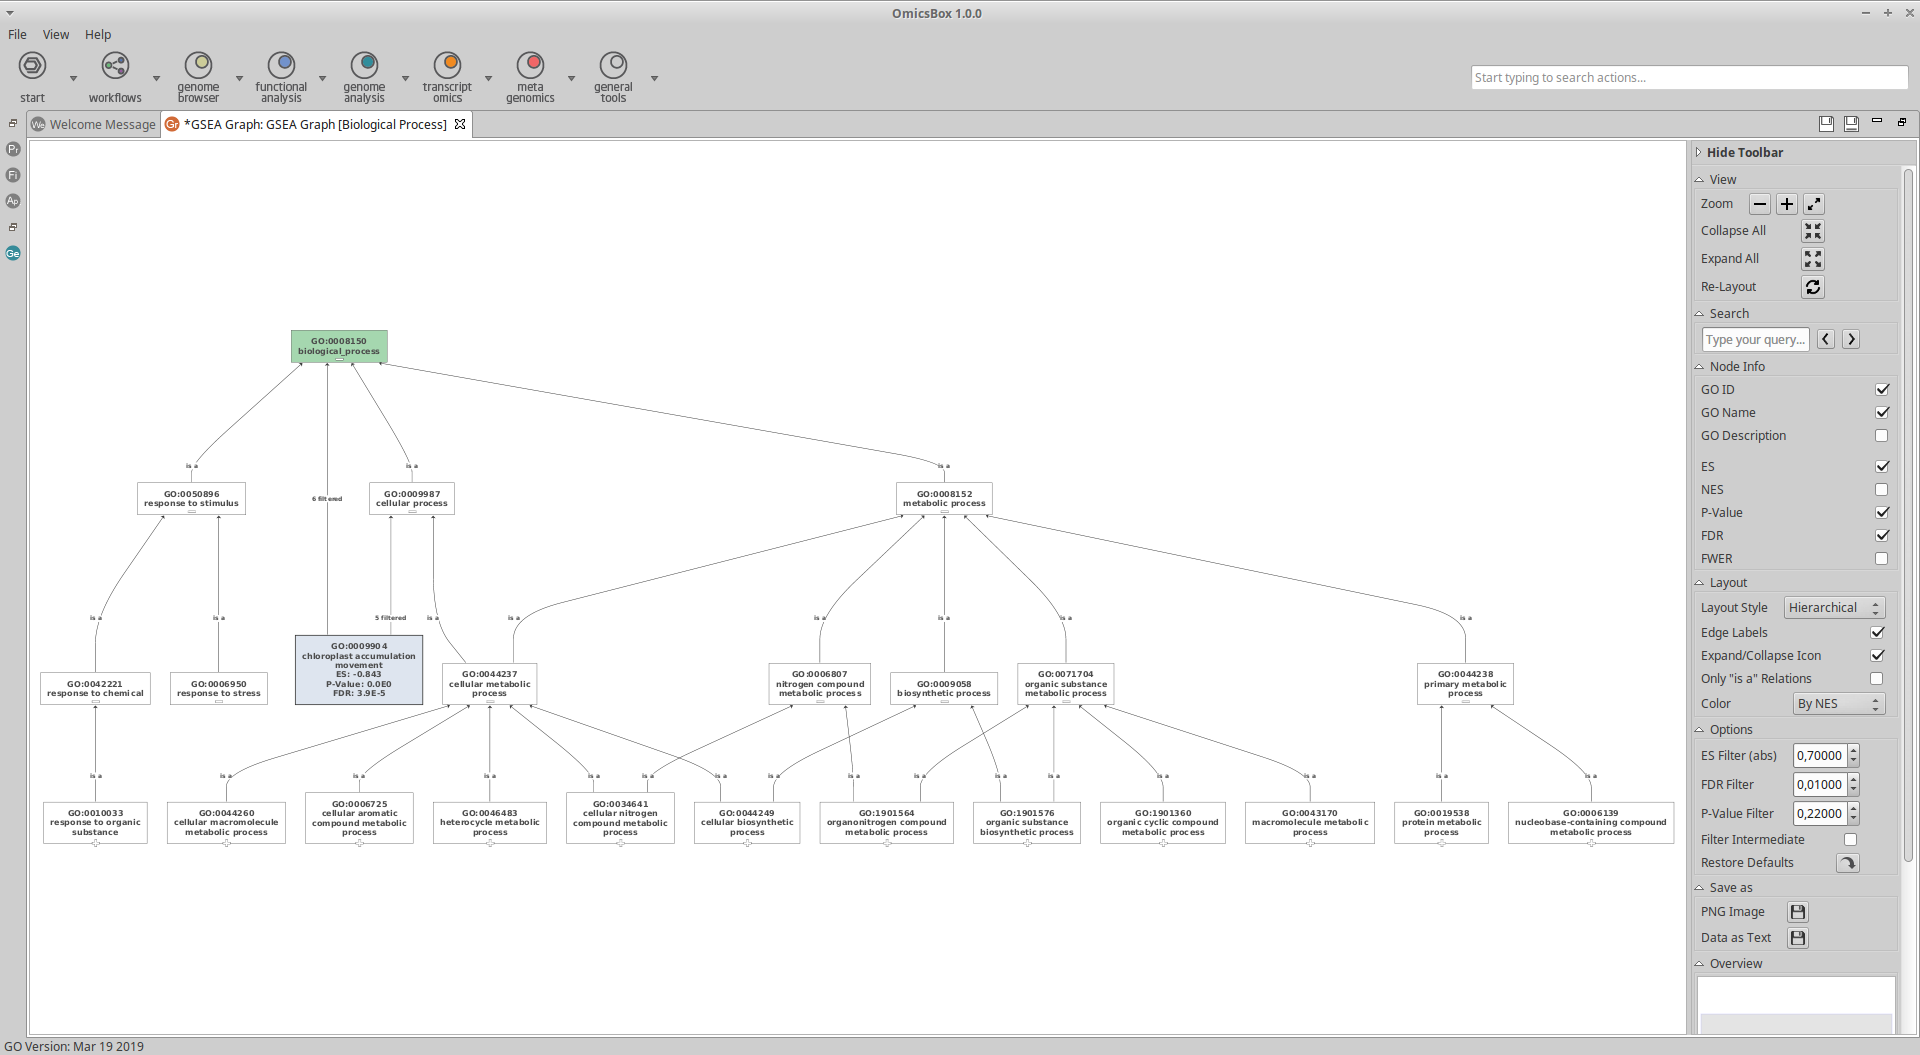Toggle the NES node info checkbox

(1881, 490)
